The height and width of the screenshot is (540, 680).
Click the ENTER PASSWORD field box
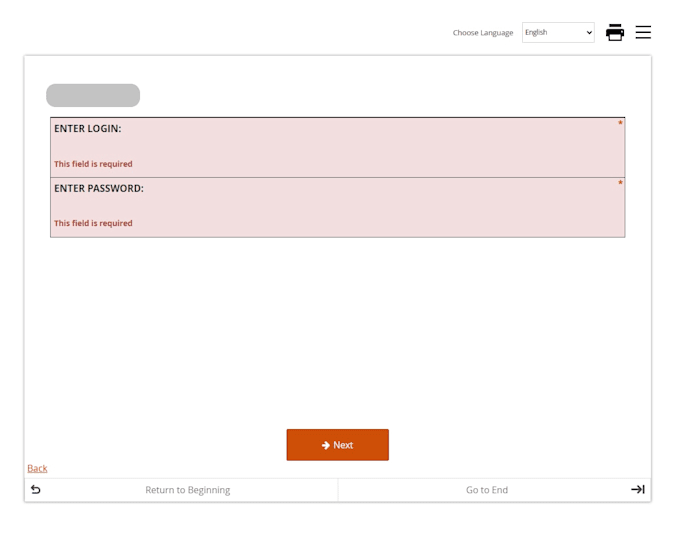click(337, 207)
